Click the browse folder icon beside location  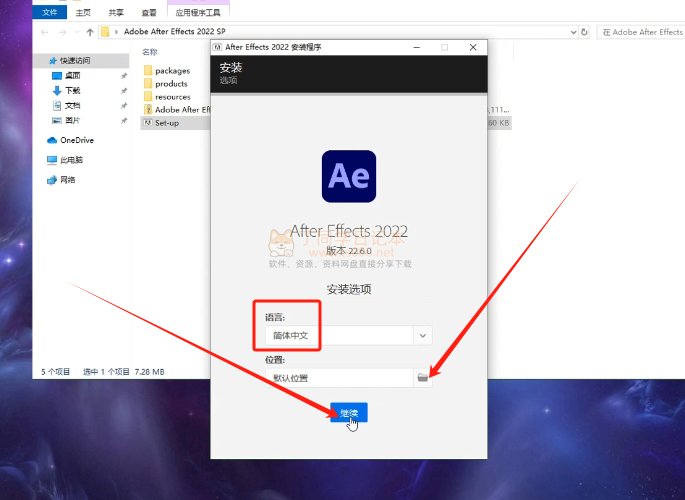tap(422, 377)
